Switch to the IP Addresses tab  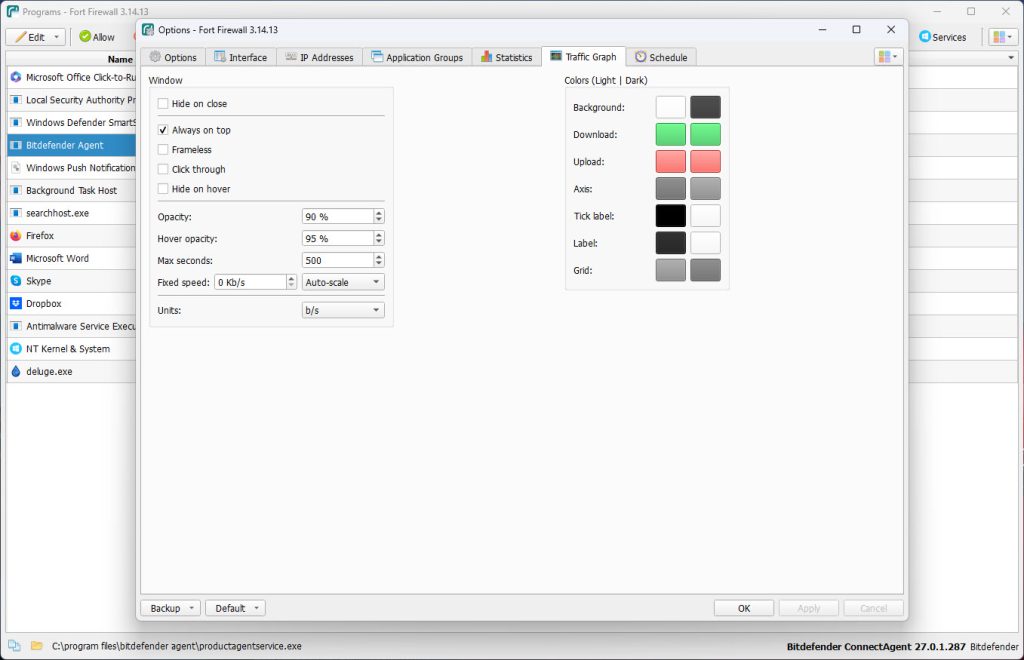click(x=319, y=57)
